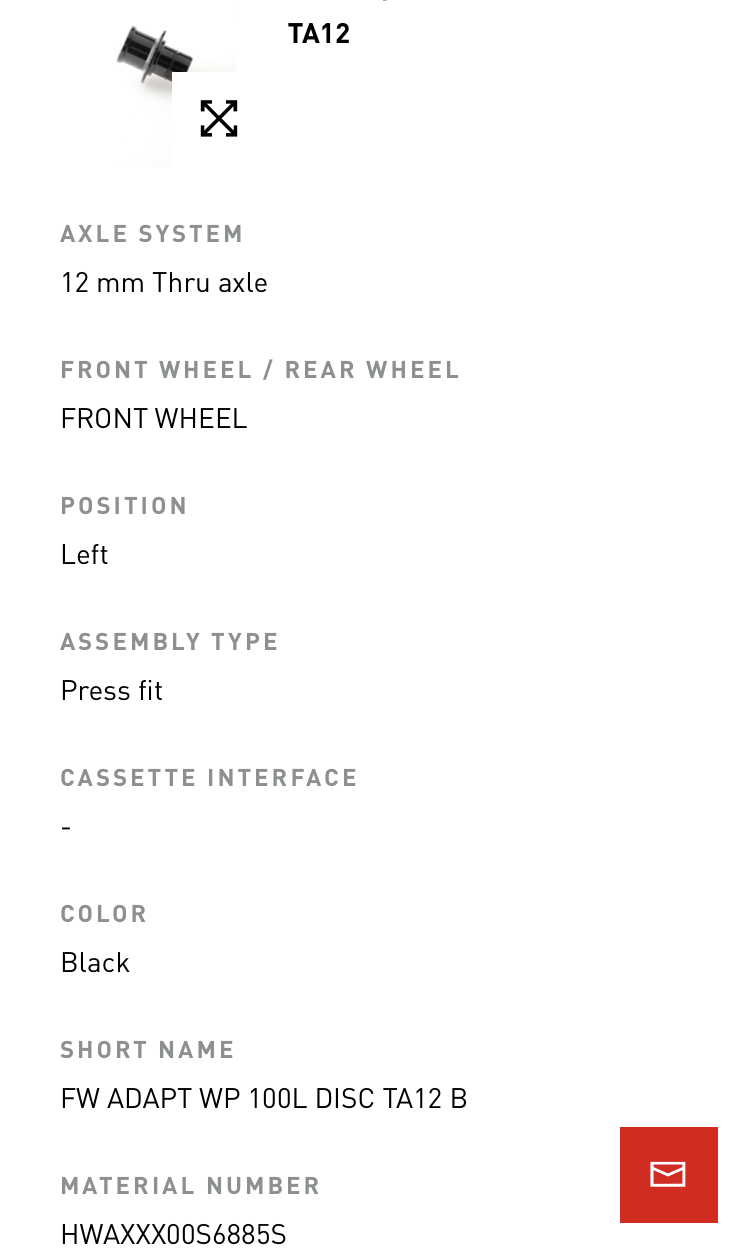The height and width of the screenshot is (1255, 750).
Task: Click the ASSEMBLY TYPE label
Action: (x=170, y=642)
